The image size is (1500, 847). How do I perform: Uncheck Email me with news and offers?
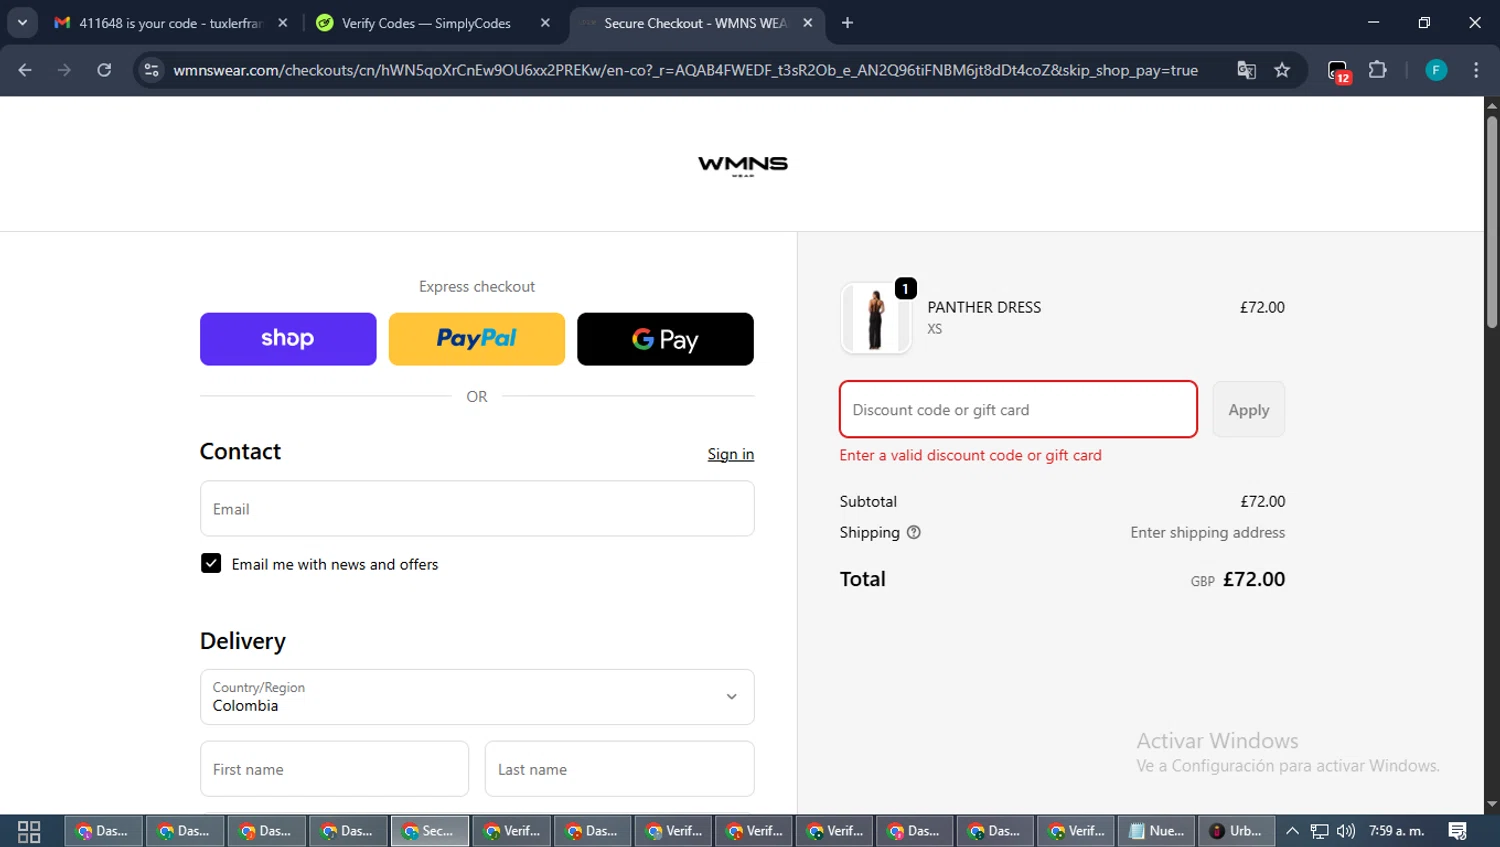point(211,564)
